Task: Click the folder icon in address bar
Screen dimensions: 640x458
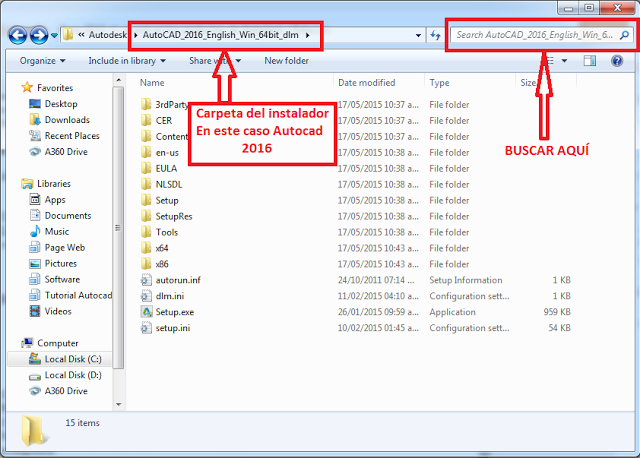Action: pos(68,35)
